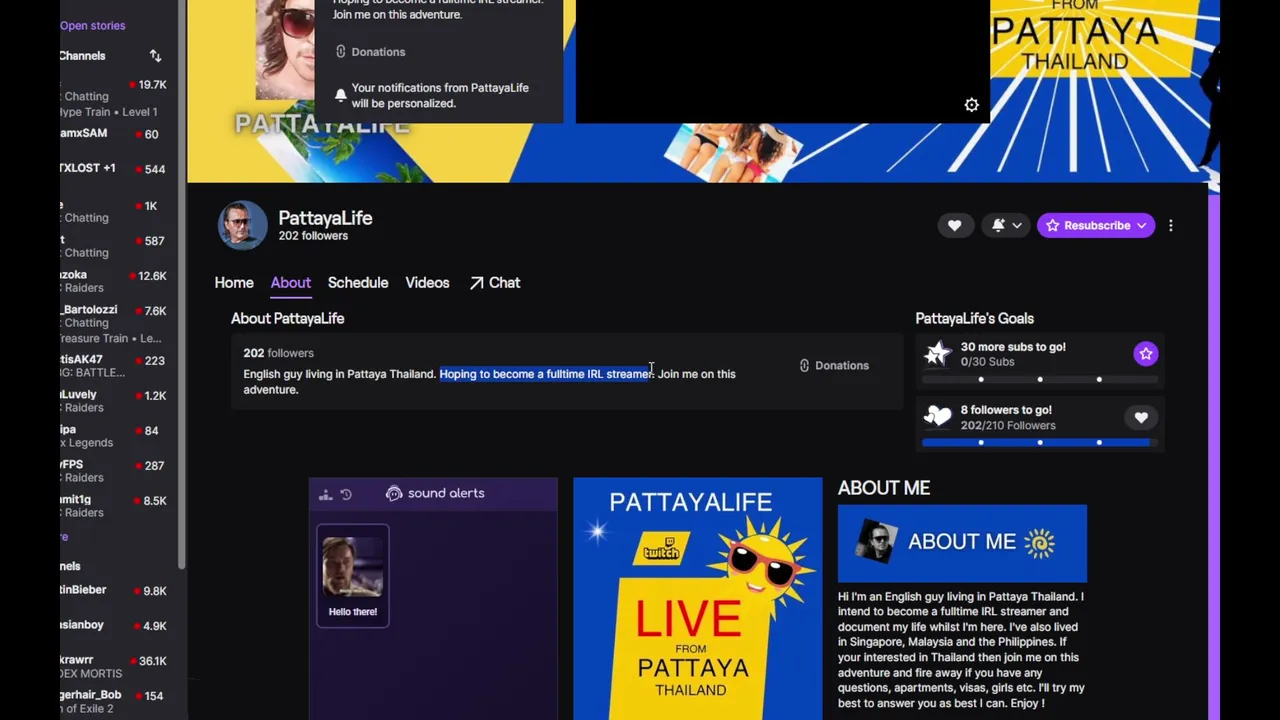Open the Sound Alerts history clock icon
The height and width of the screenshot is (720, 1280).
coord(346,494)
